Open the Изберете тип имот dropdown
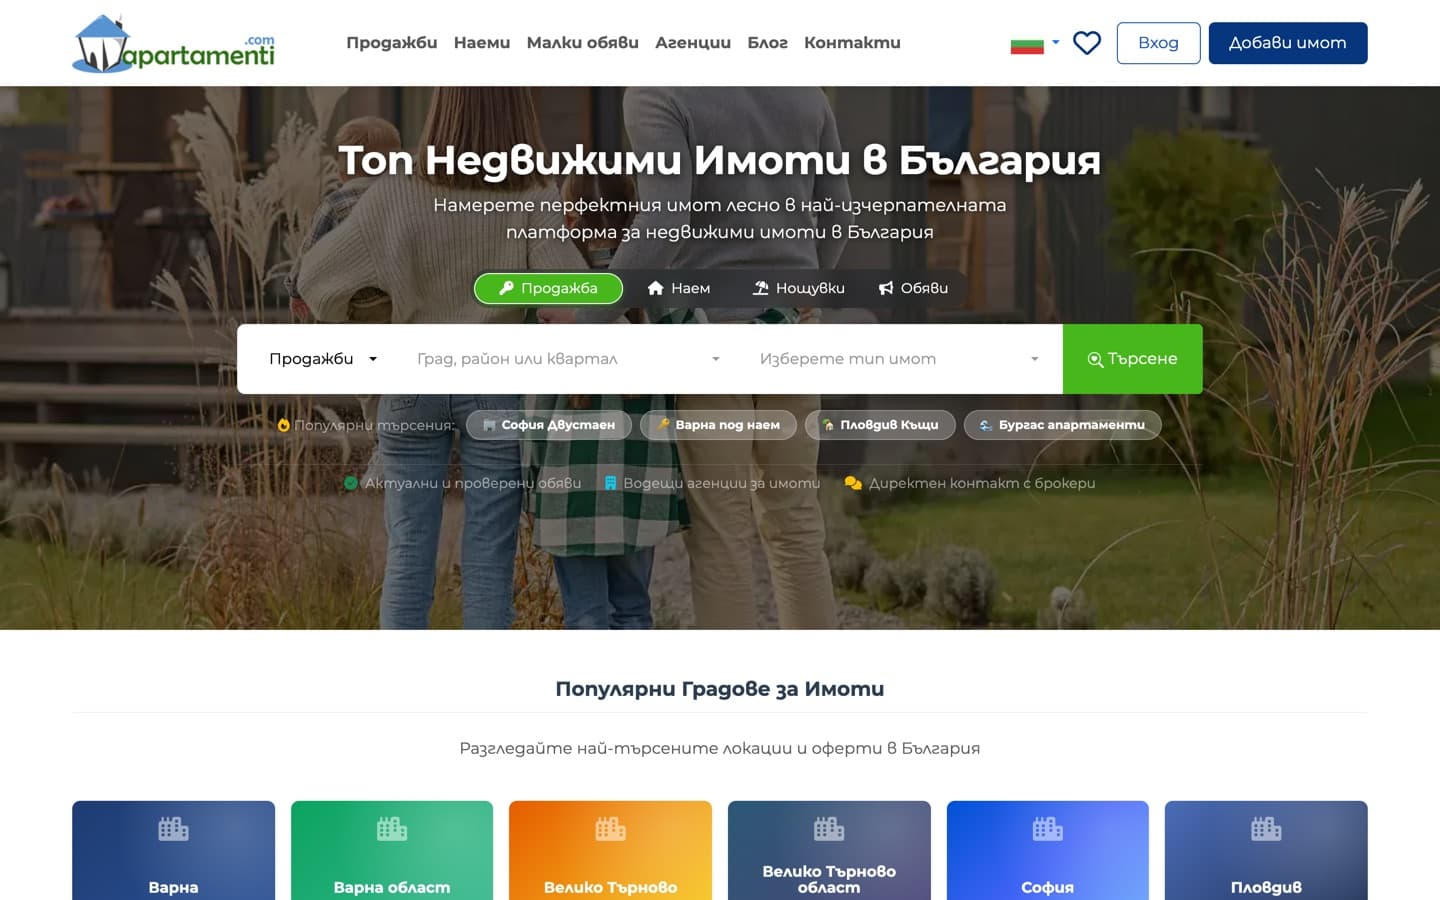 tap(900, 359)
